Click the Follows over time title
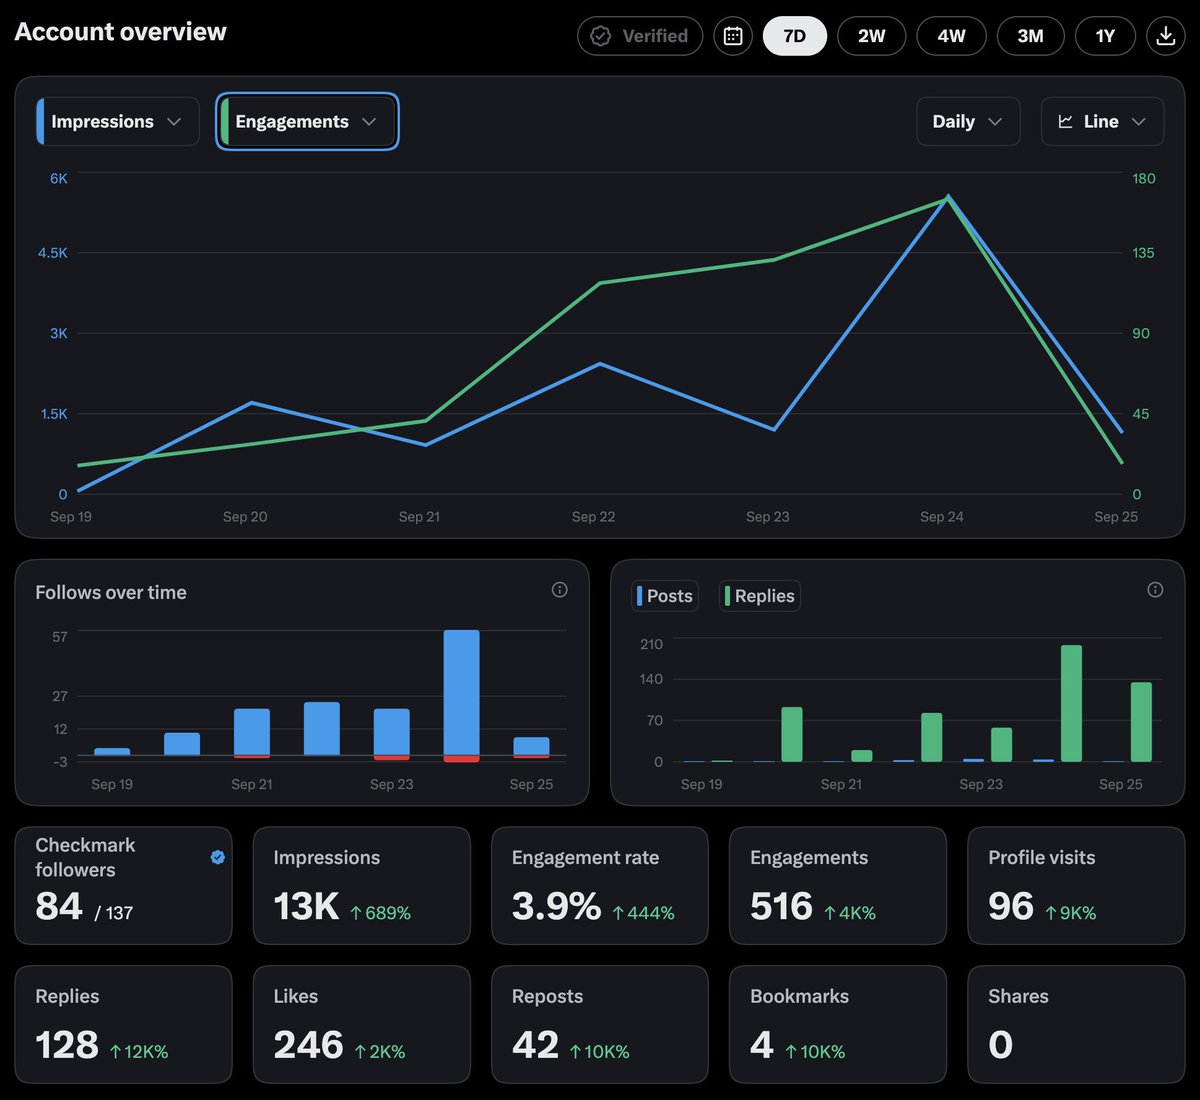1200x1100 pixels. (111, 592)
